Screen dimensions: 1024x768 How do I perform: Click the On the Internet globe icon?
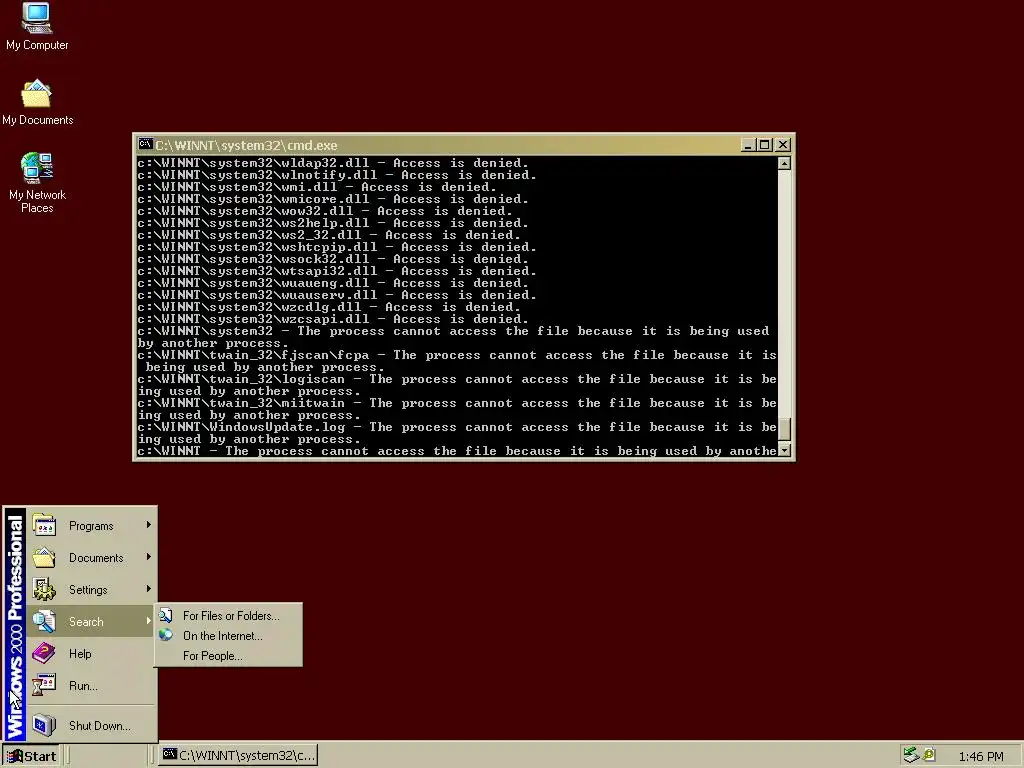[x=166, y=635]
